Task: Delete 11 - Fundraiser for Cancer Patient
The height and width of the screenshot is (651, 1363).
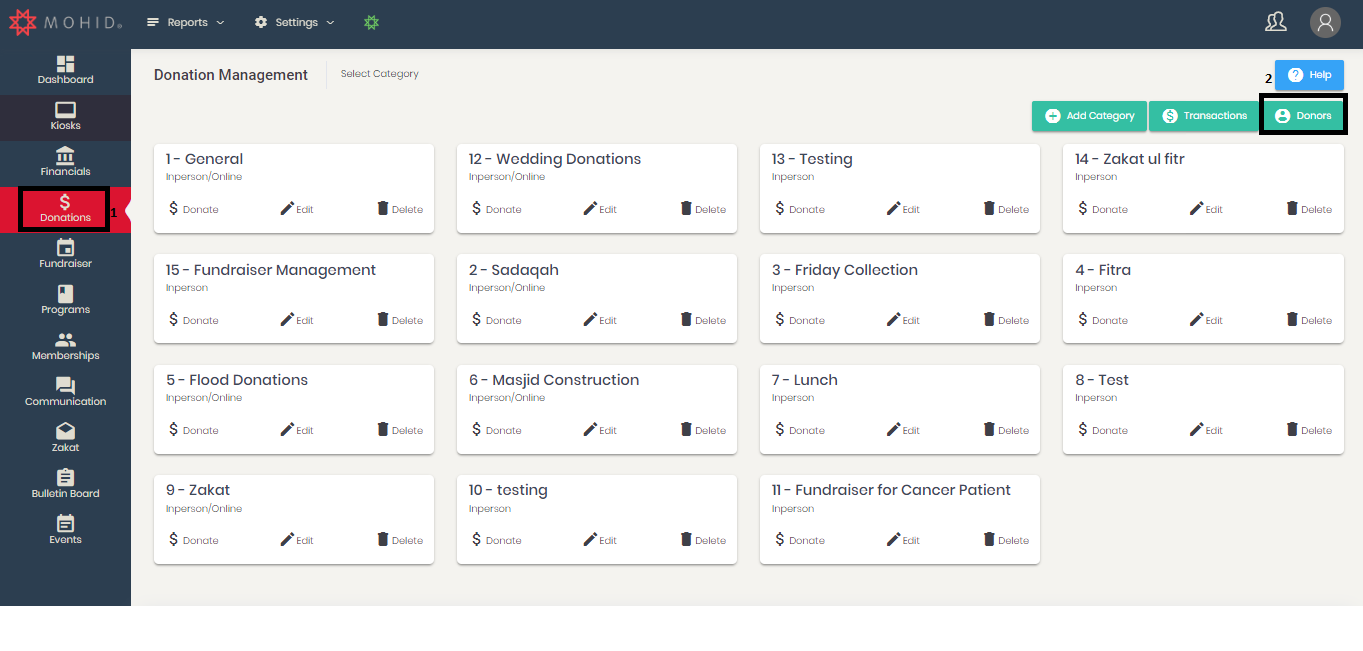Action: tap(1006, 540)
